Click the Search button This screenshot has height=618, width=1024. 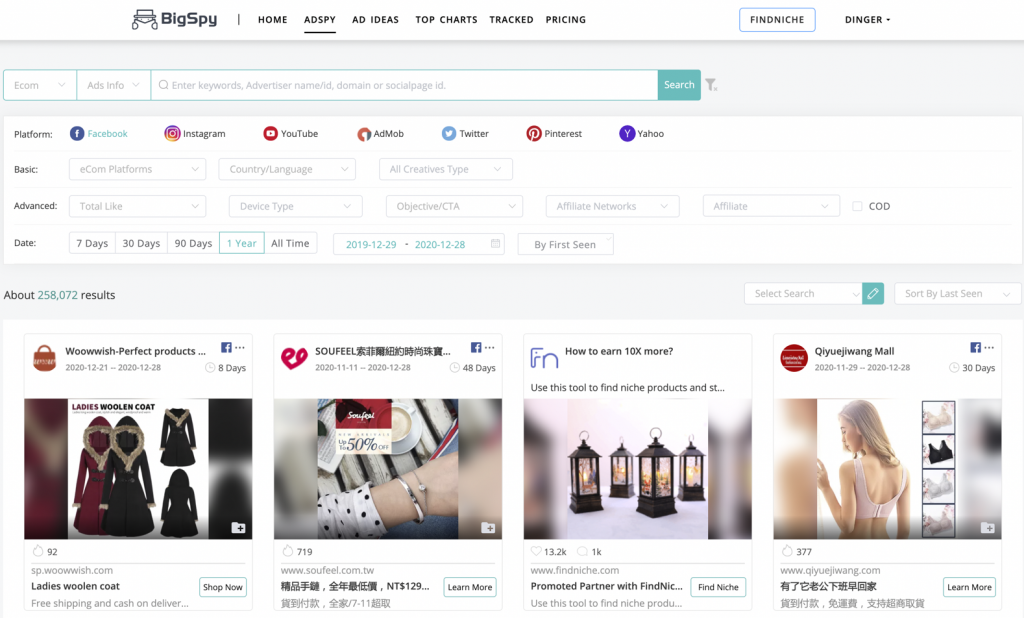tap(679, 85)
